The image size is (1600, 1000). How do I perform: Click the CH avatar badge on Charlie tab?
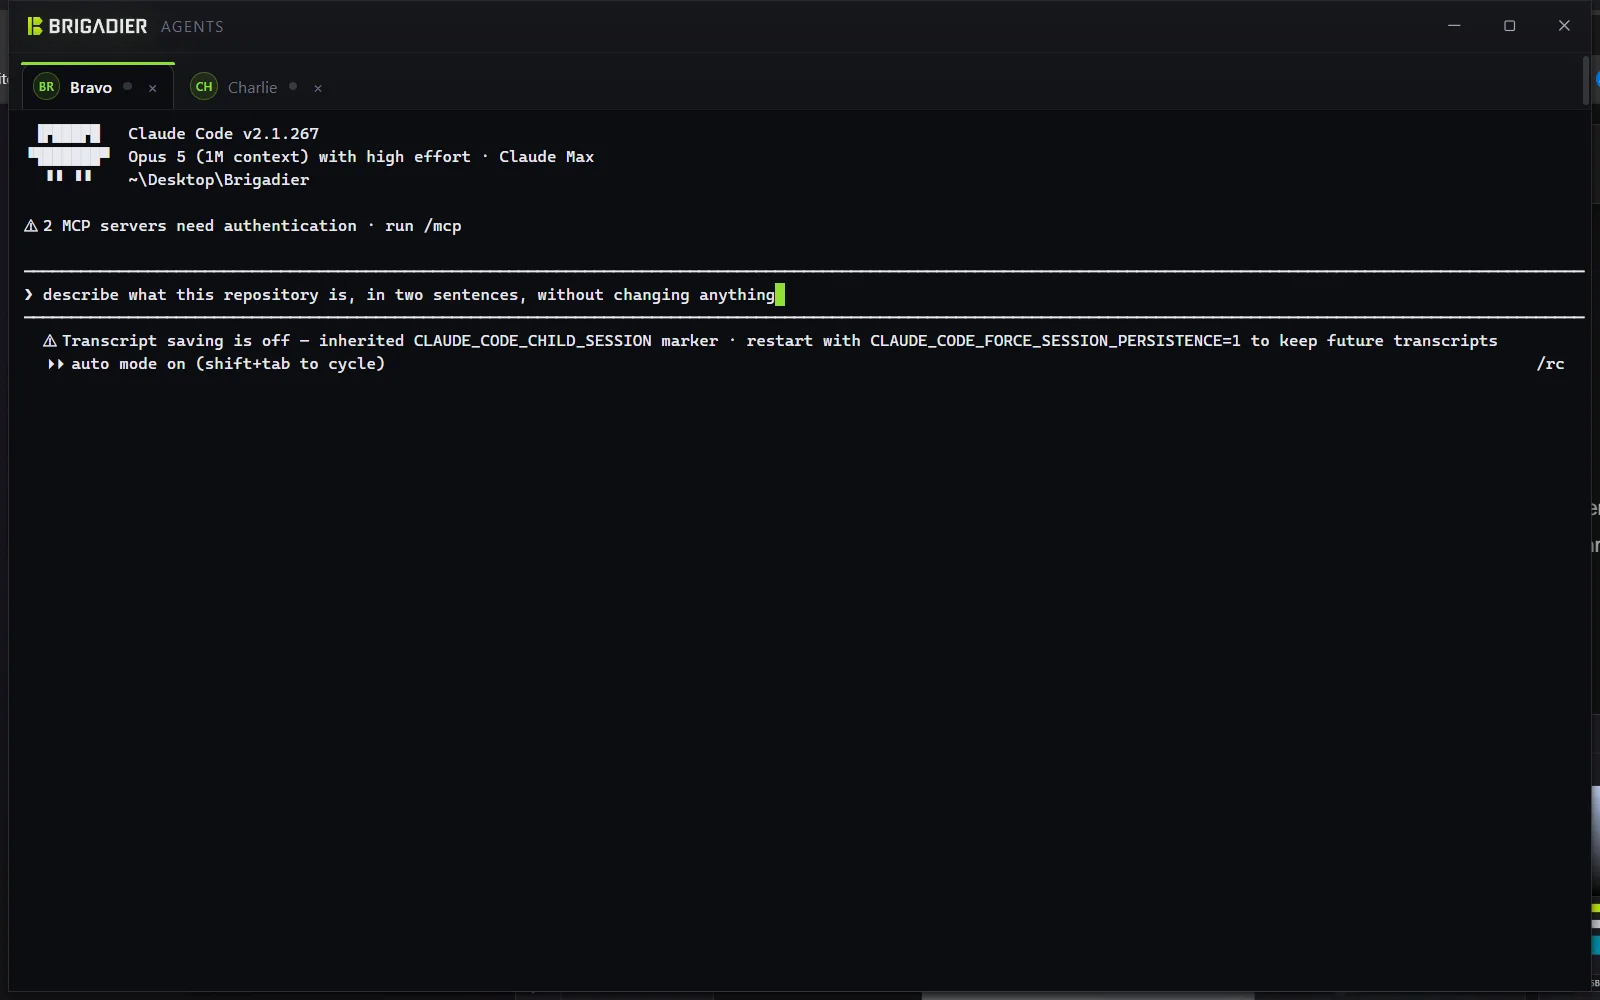click(204, 87)
